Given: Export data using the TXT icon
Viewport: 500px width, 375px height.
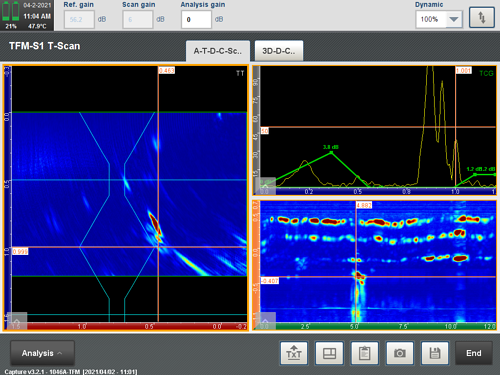Looking at the screenshot, I should 294,353.
